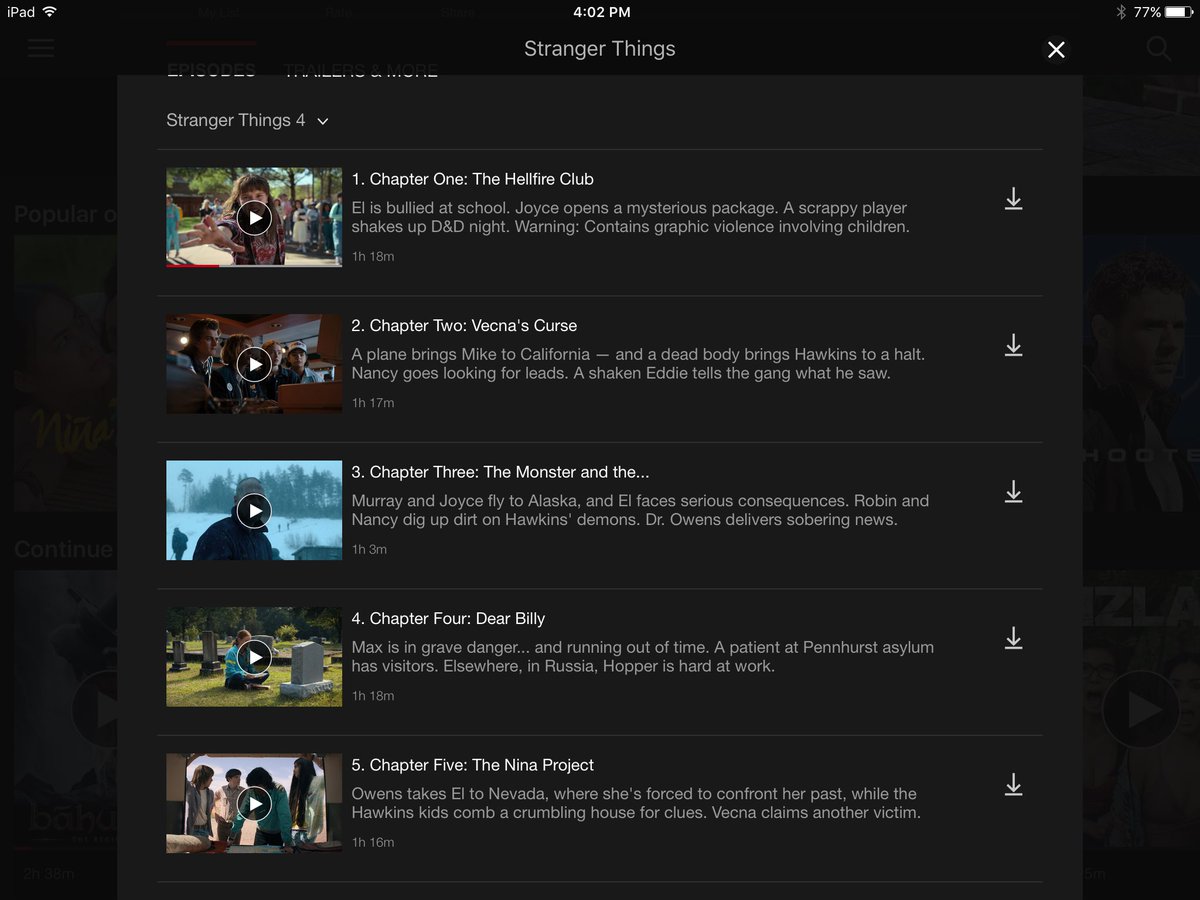Tap the description 'Max is in grave danger'
The width and height of the screenshot is (1200, 900).
click(x=642, y=657)
